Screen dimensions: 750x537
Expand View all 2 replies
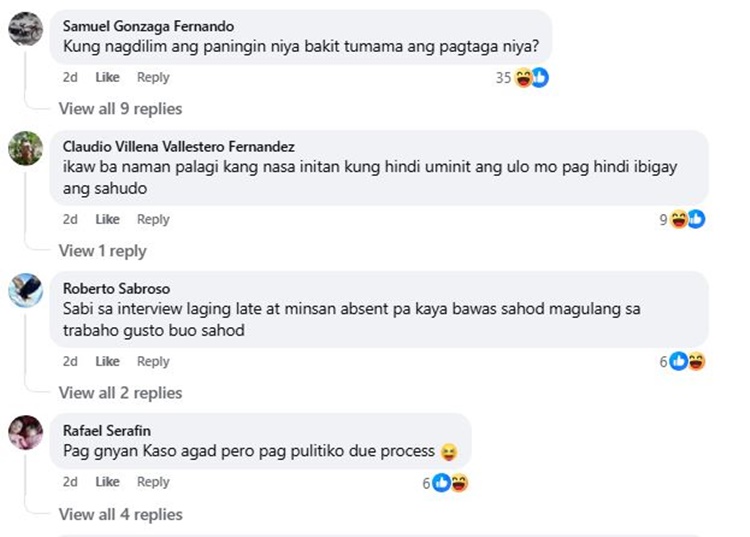pyautogui.click(x=120, y=393)
